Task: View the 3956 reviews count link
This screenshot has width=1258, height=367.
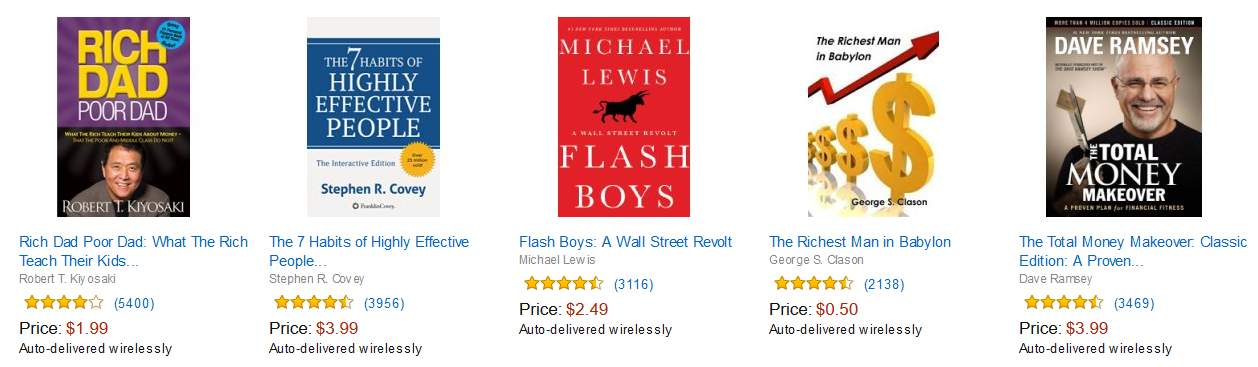Action: [x=384, y=303]
